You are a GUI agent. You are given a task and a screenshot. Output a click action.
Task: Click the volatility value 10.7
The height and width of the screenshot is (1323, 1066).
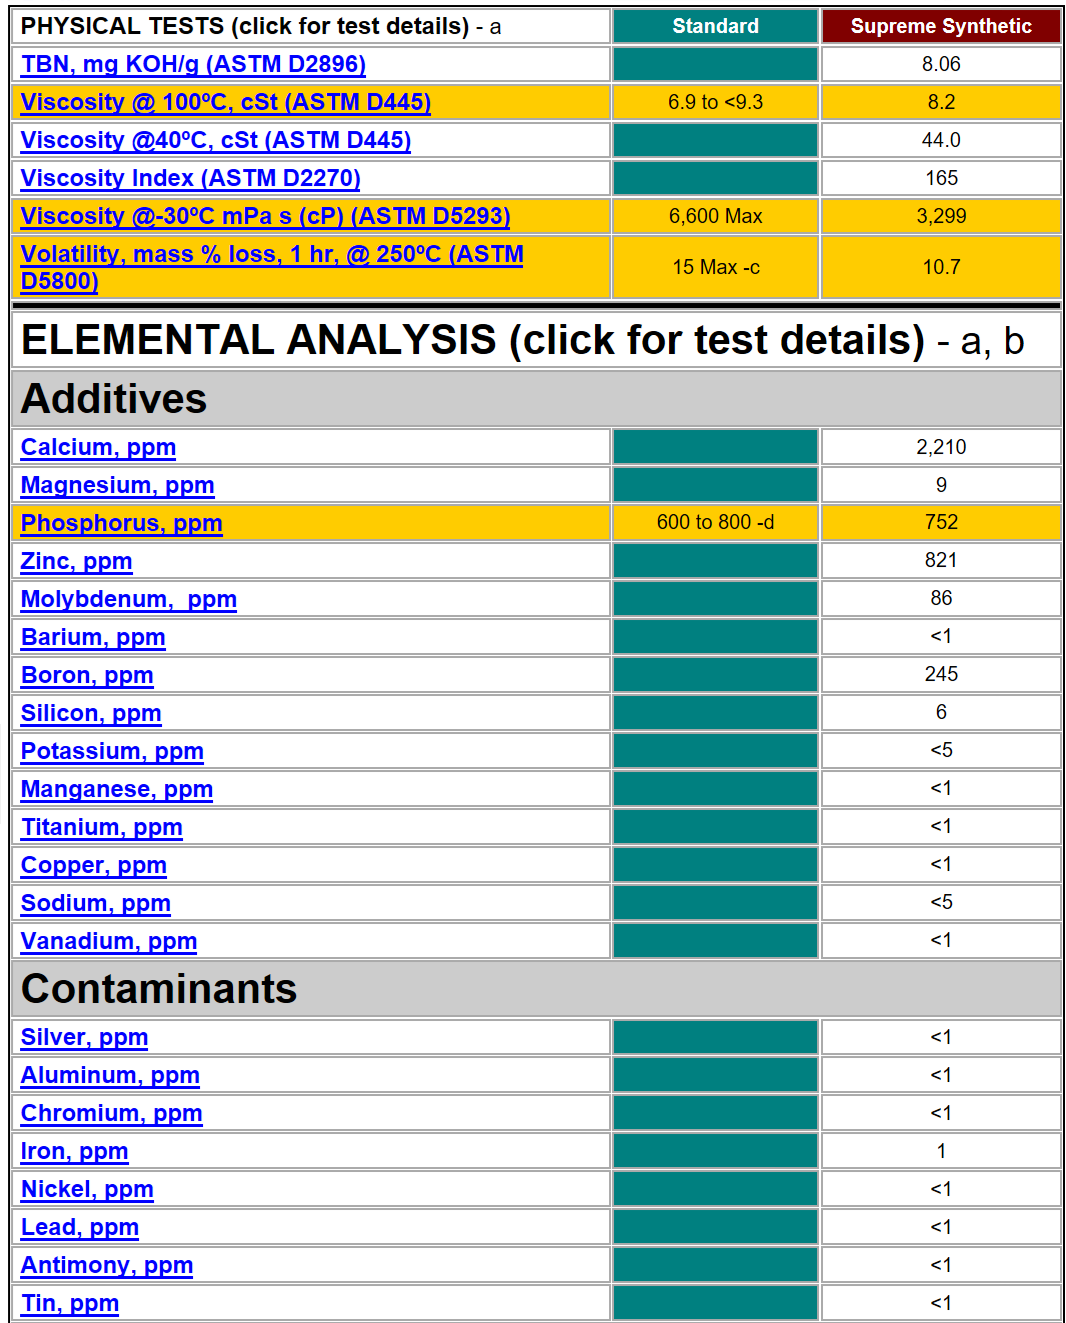(x=941, y=267)
